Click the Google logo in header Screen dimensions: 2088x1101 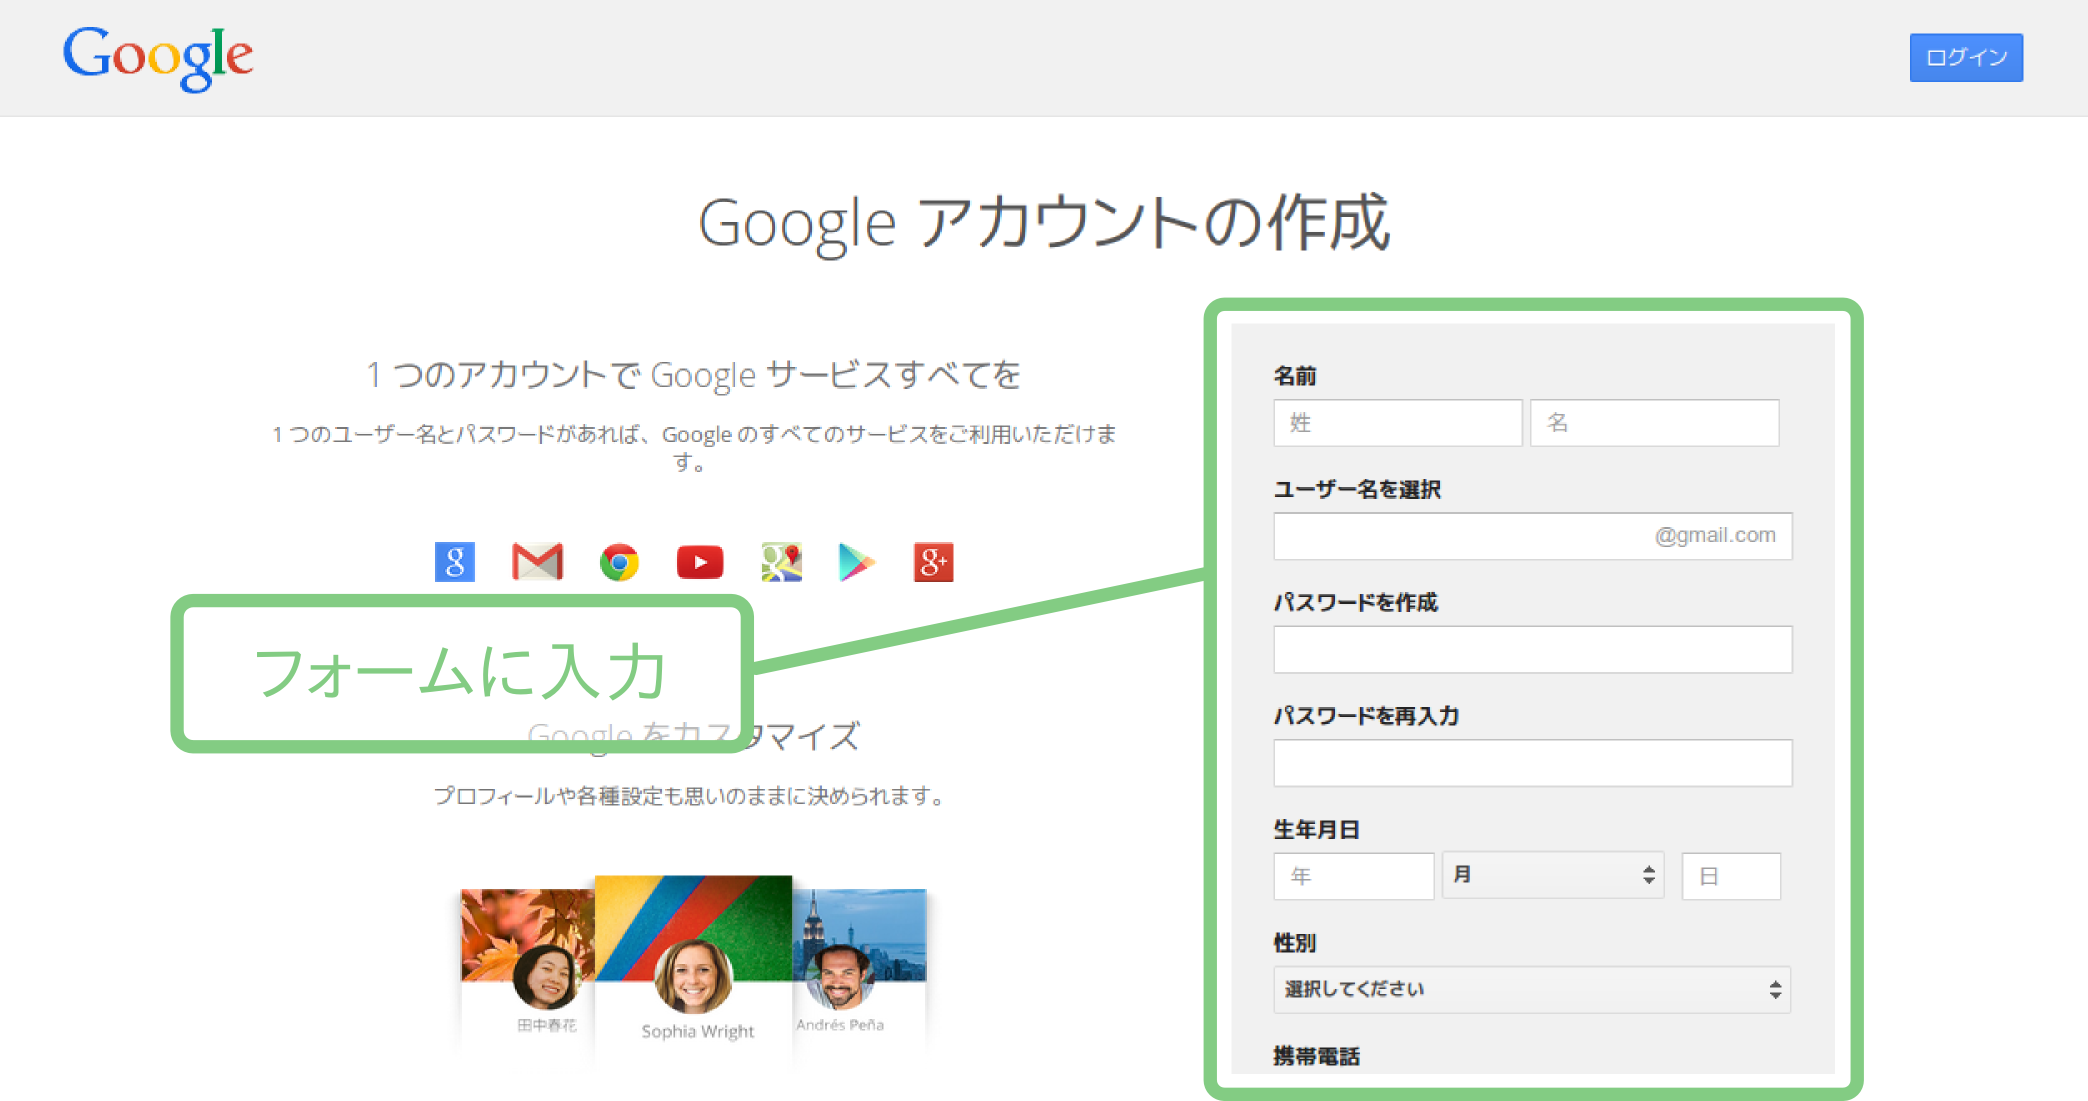pyautogui.click(x=158, y=58)
